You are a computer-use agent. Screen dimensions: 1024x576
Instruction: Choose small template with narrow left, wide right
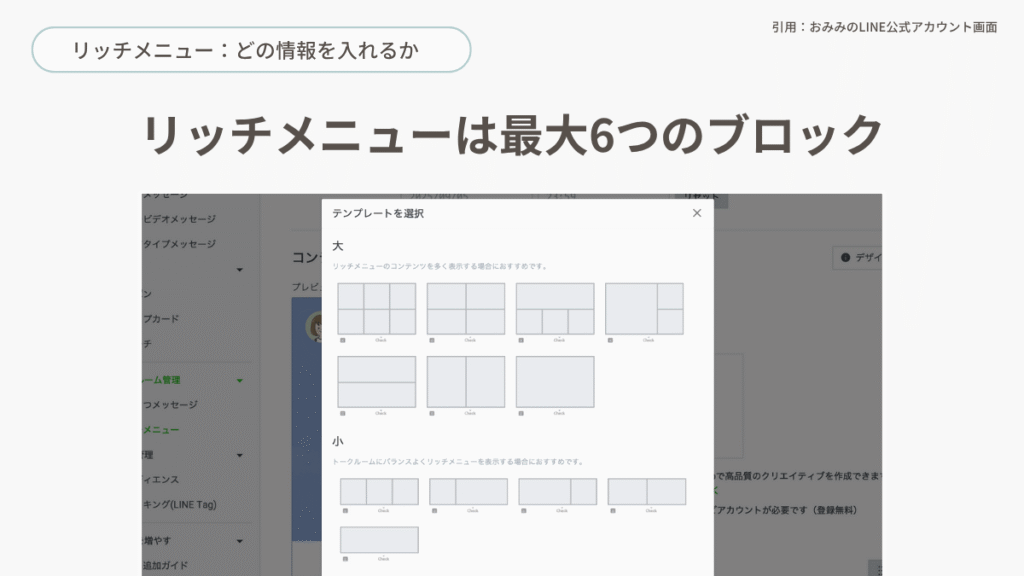[x=468, y=492]
